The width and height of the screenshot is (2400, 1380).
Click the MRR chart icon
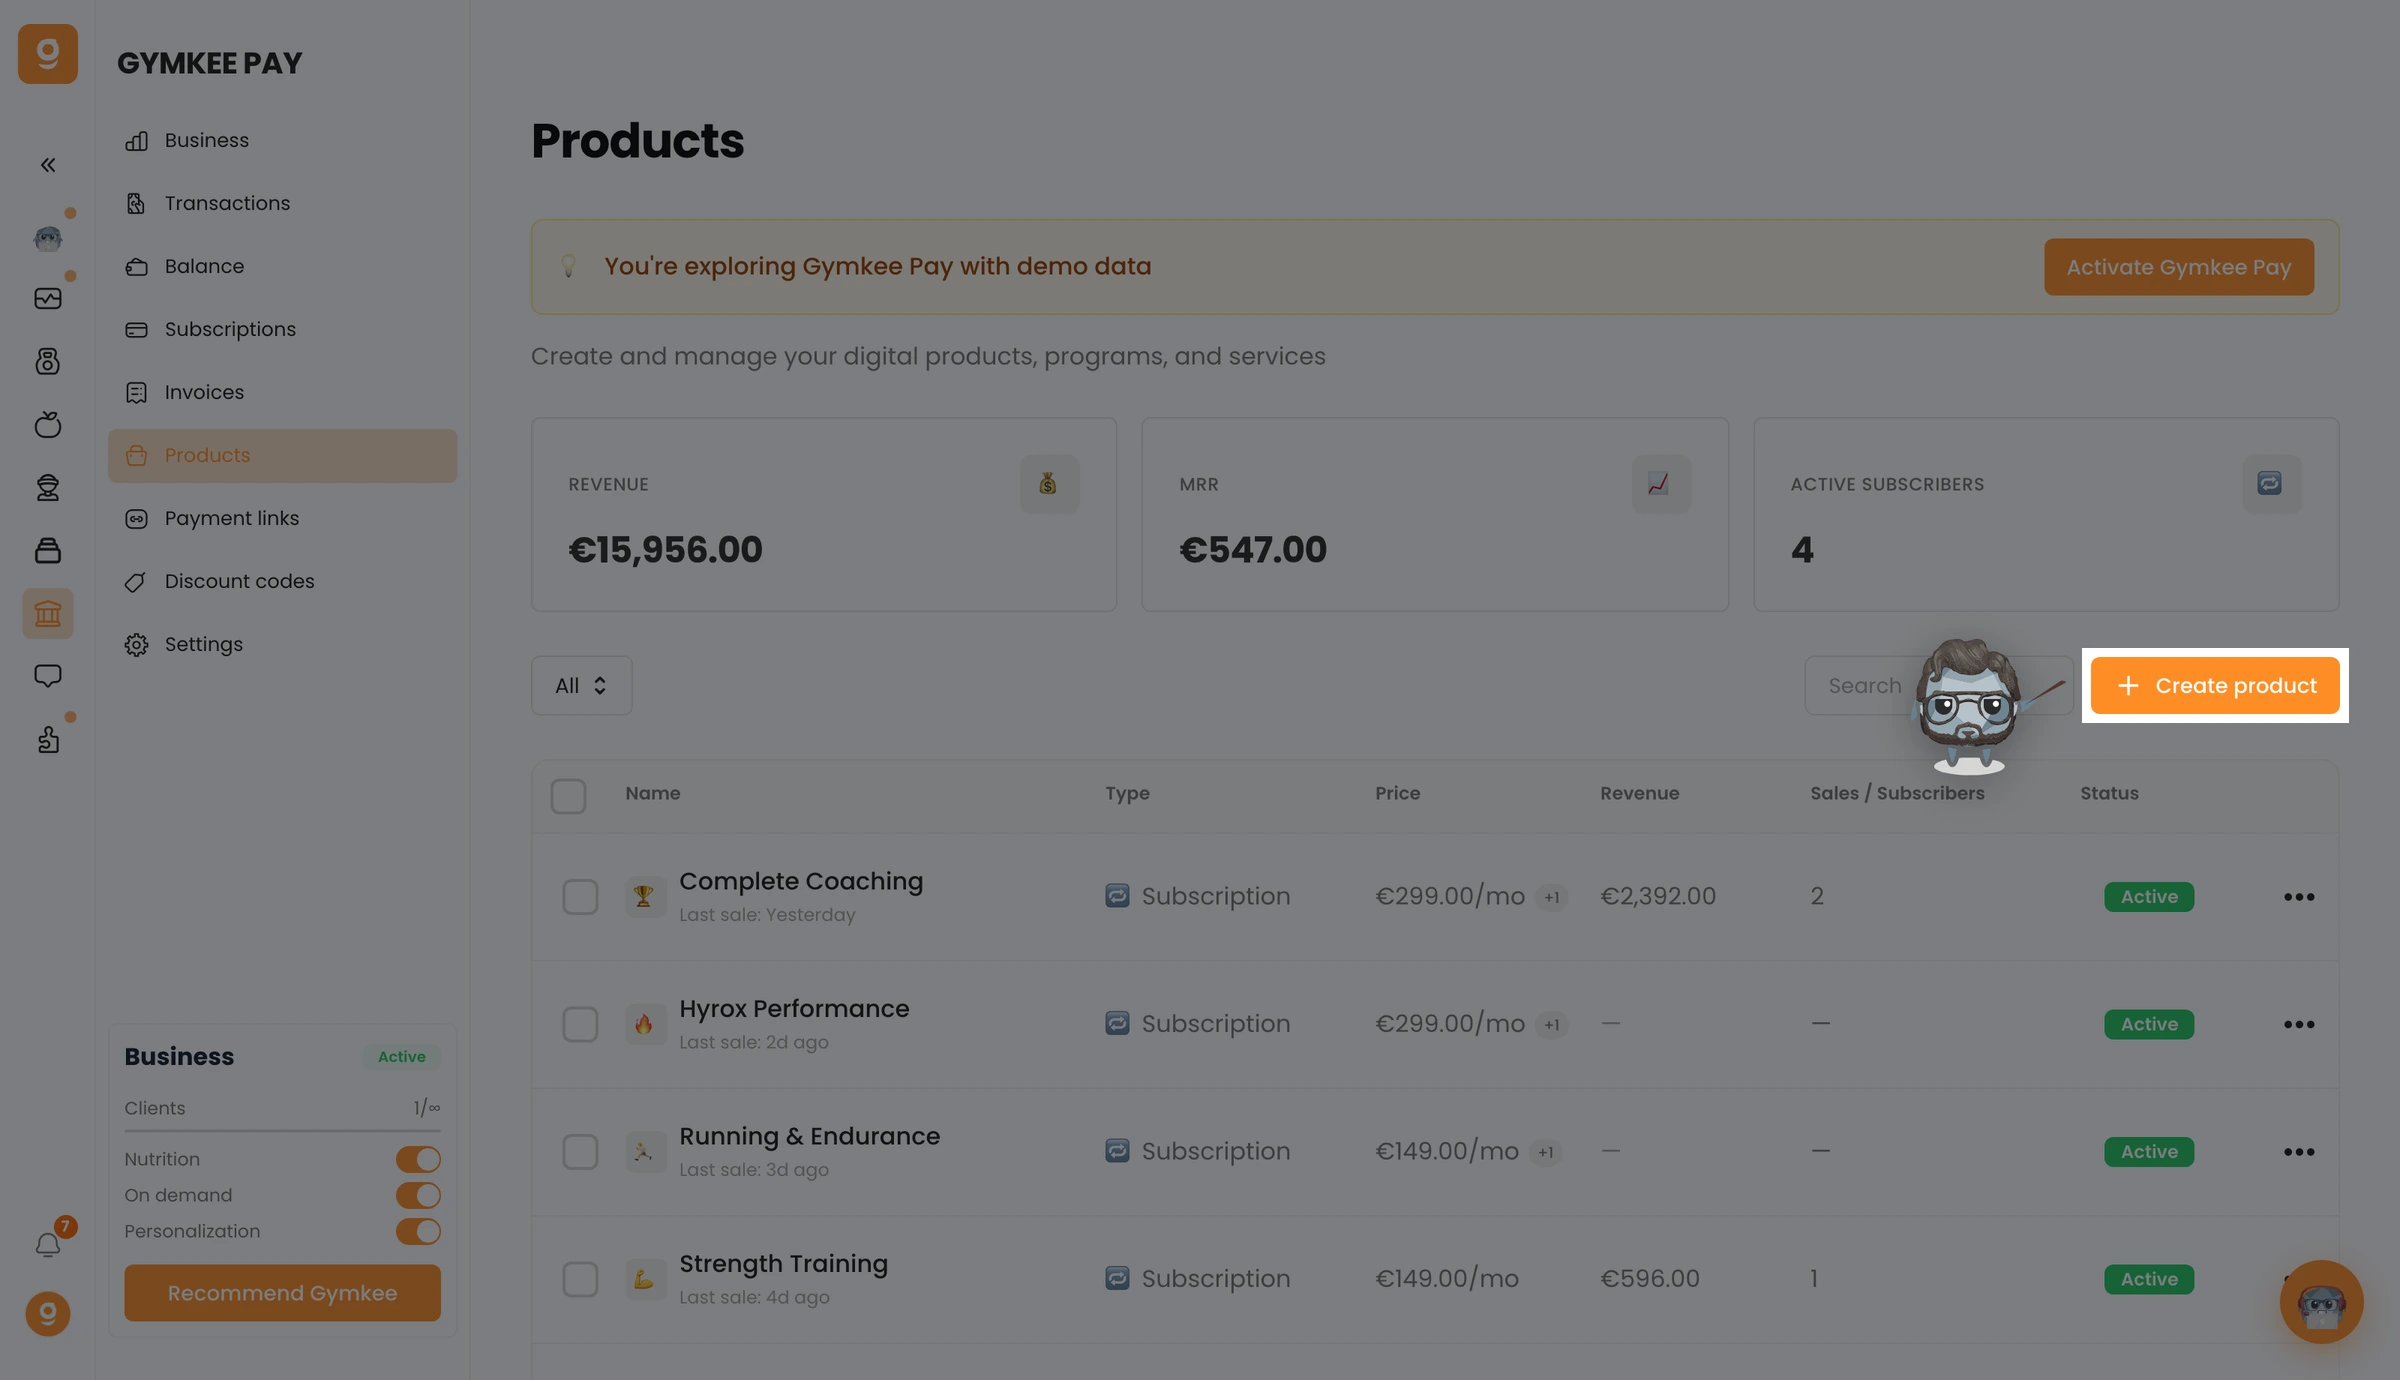pyautogui.click(x=1660, y=484)
